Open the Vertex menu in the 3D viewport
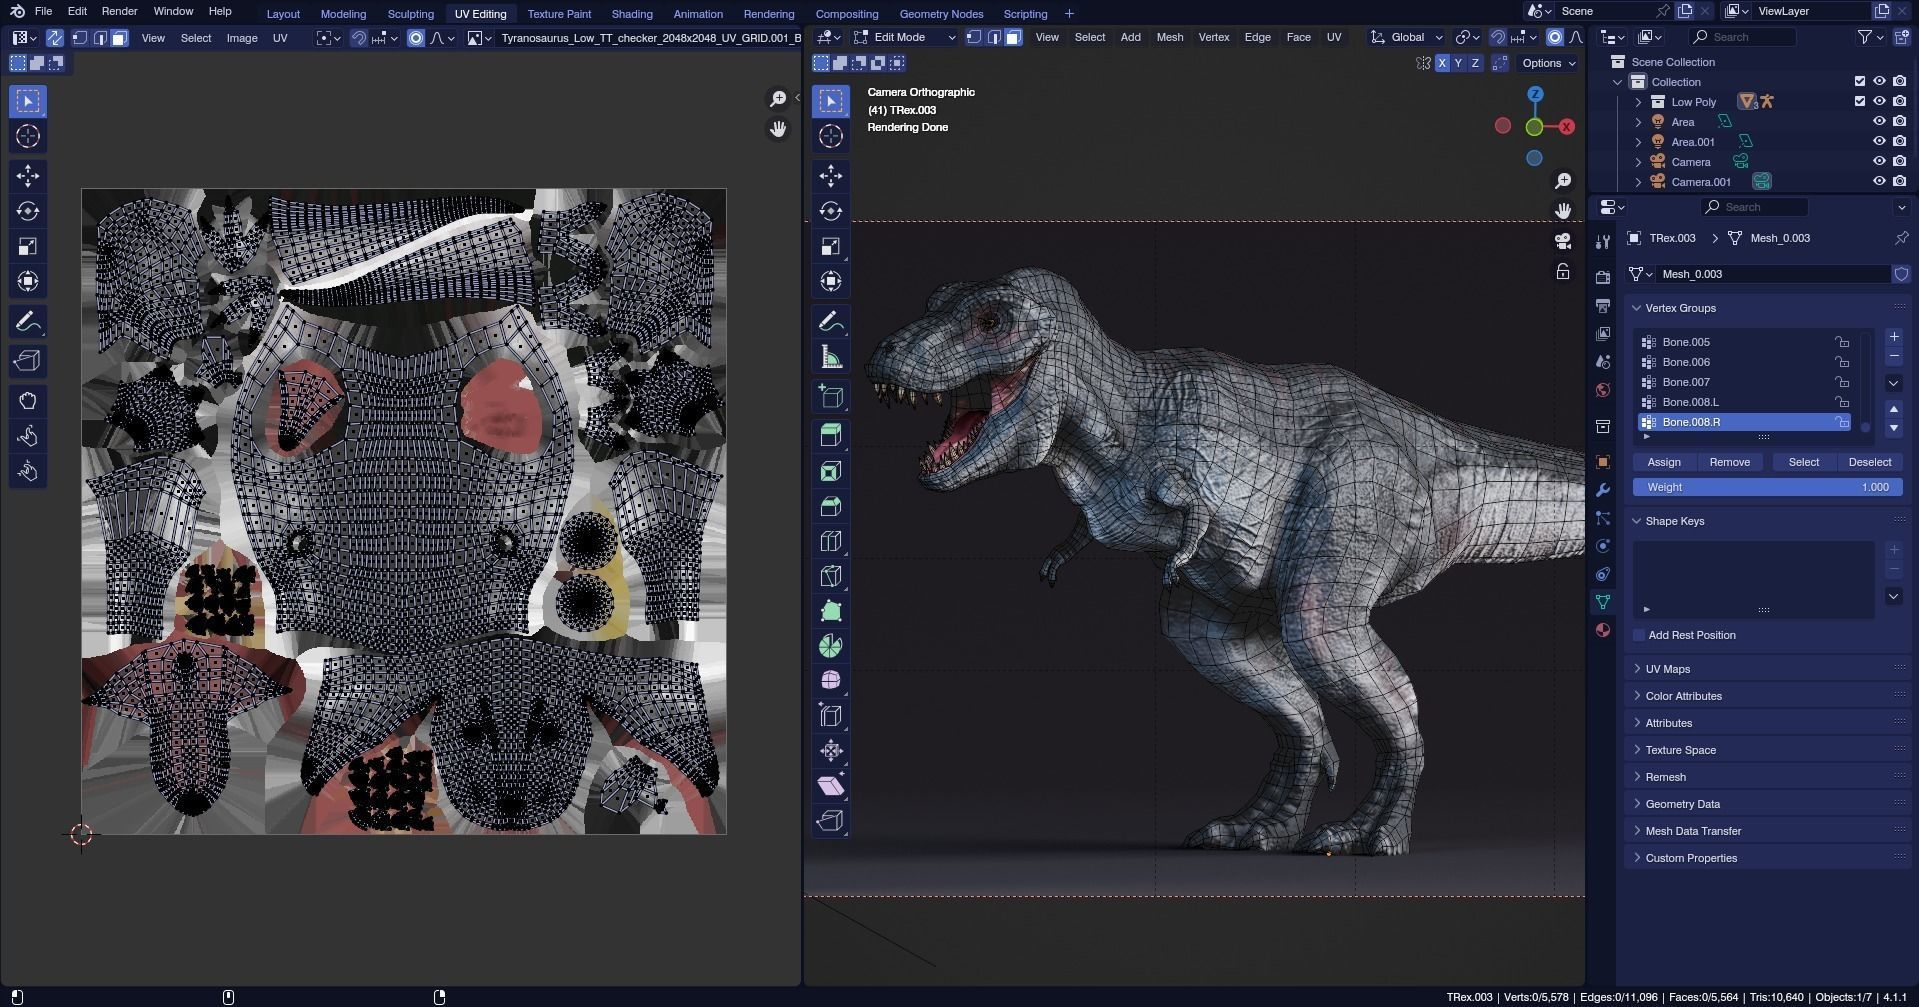 pos(1213,37)
